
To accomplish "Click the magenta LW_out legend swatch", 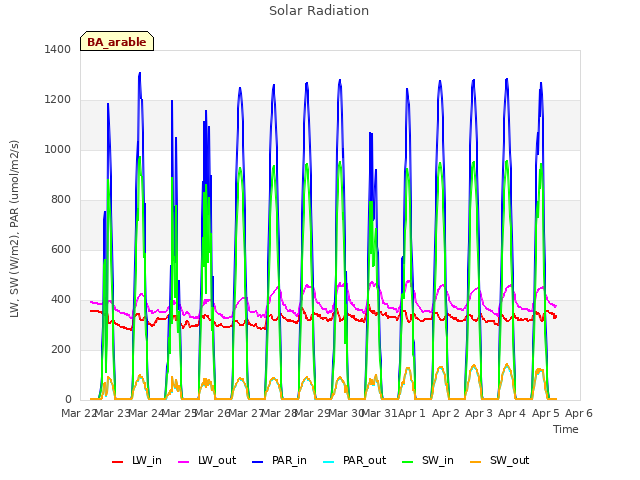I will pos(184,462).
